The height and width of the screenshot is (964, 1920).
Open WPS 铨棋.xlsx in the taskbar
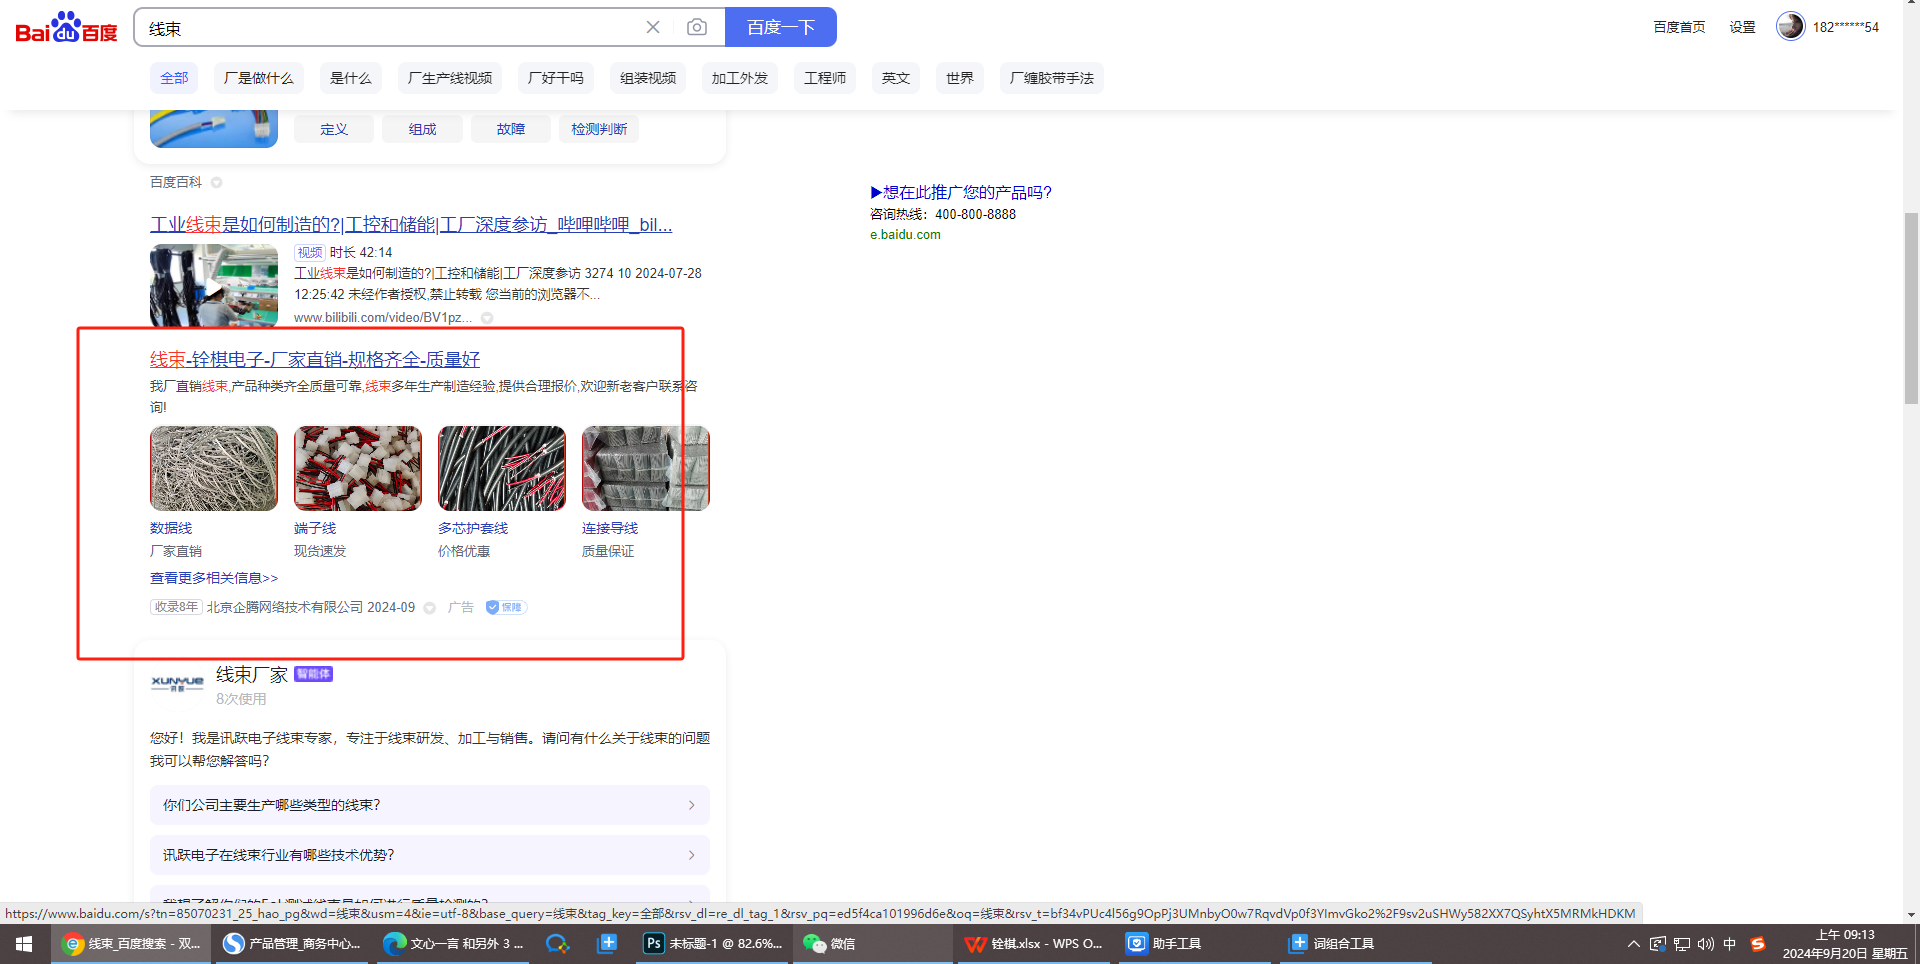coord(1034,944)
